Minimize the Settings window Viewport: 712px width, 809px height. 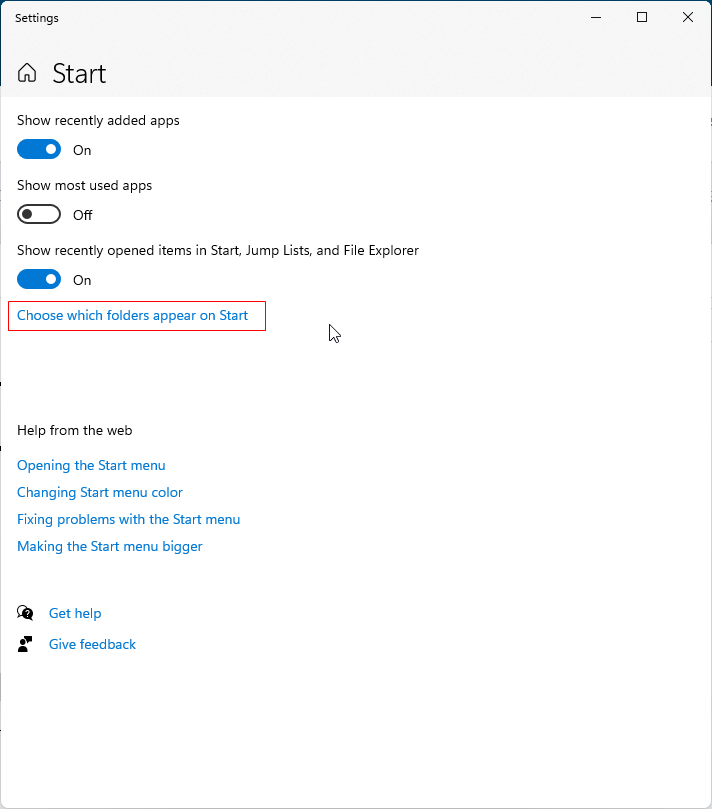(x=596, y=18)
